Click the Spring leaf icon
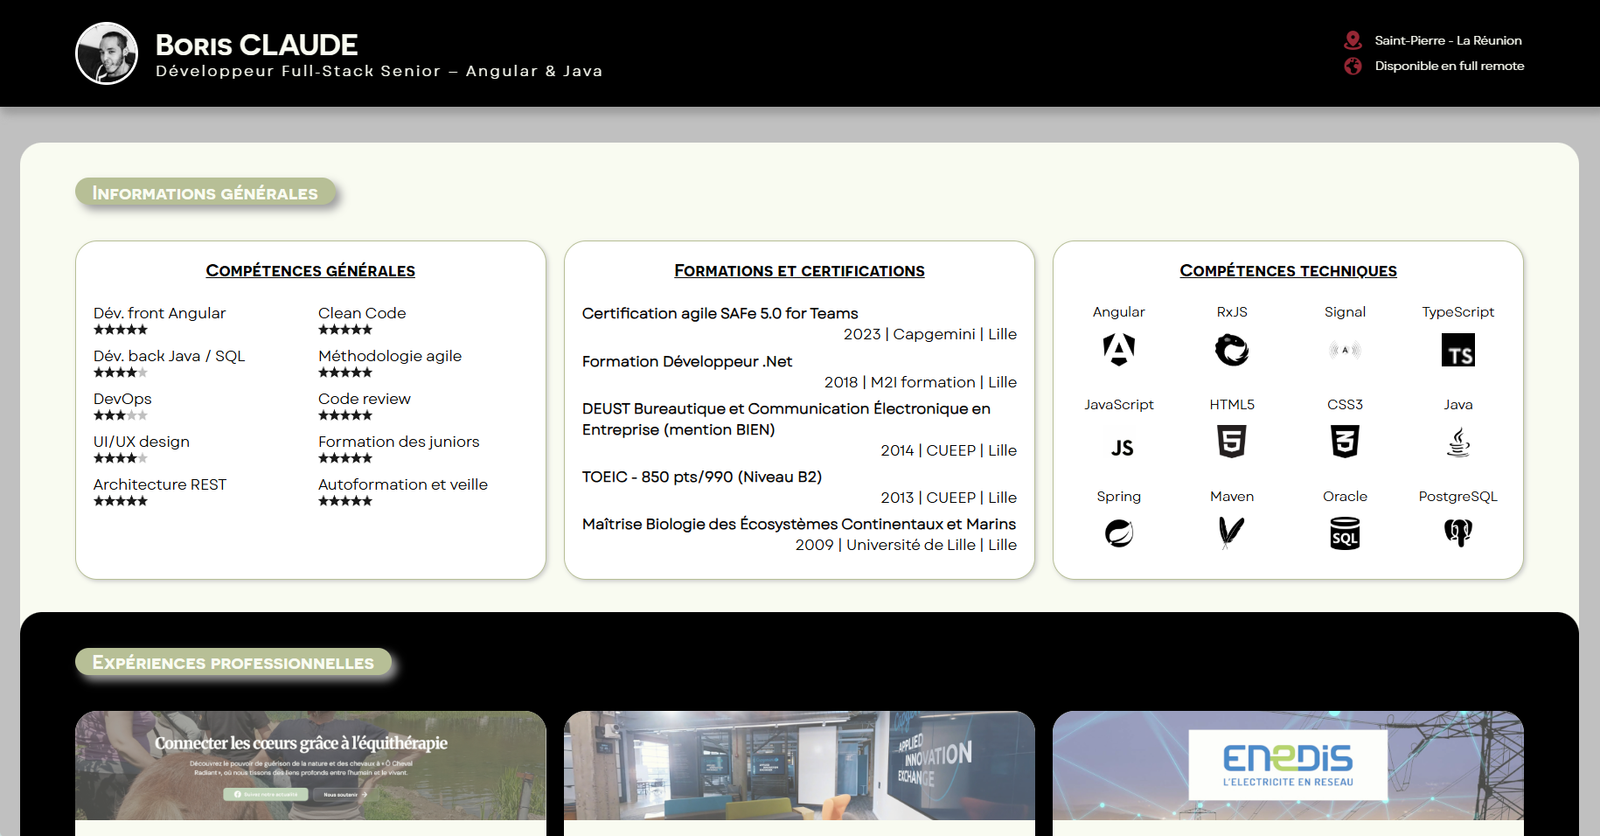Screen dimensions: 1600x836 pyautogui.click(x=1119, y=533)
